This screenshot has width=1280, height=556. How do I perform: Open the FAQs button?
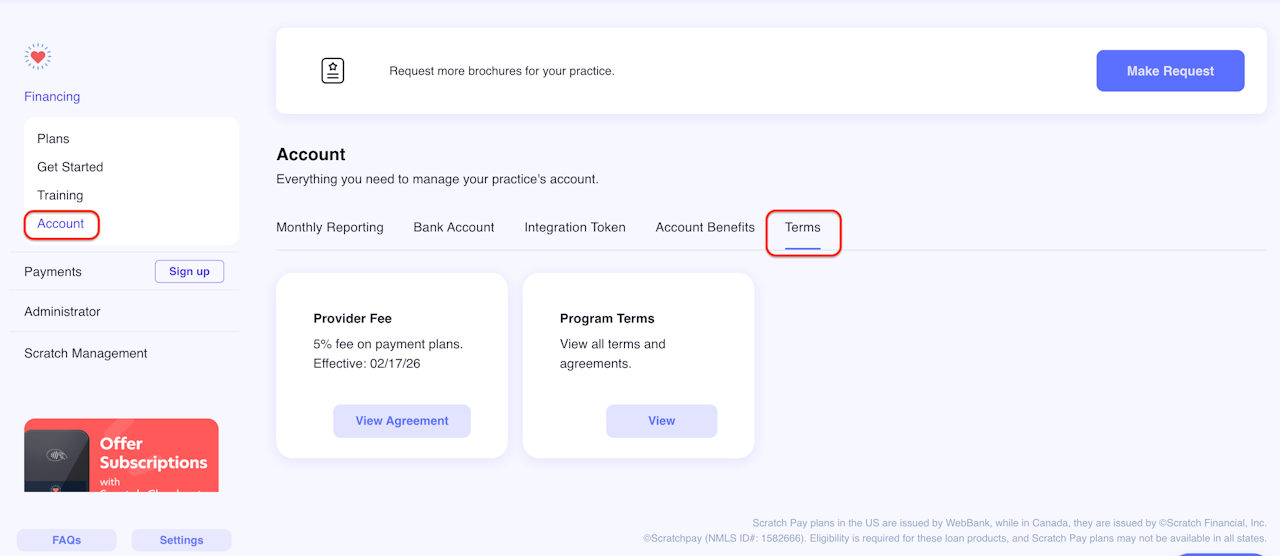(x=67, y=540)
